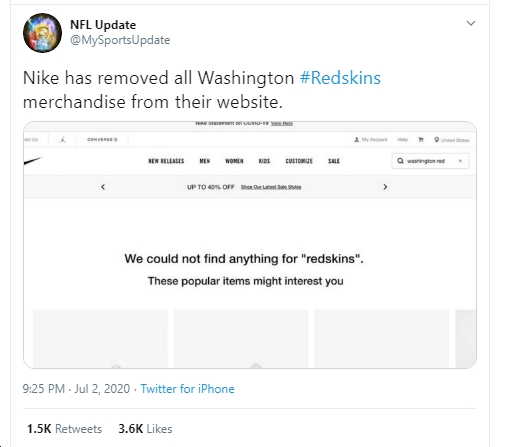Open the Twitter for iPhone source link
This screenshot has height=447, width=509.
[x=187, y=389]
